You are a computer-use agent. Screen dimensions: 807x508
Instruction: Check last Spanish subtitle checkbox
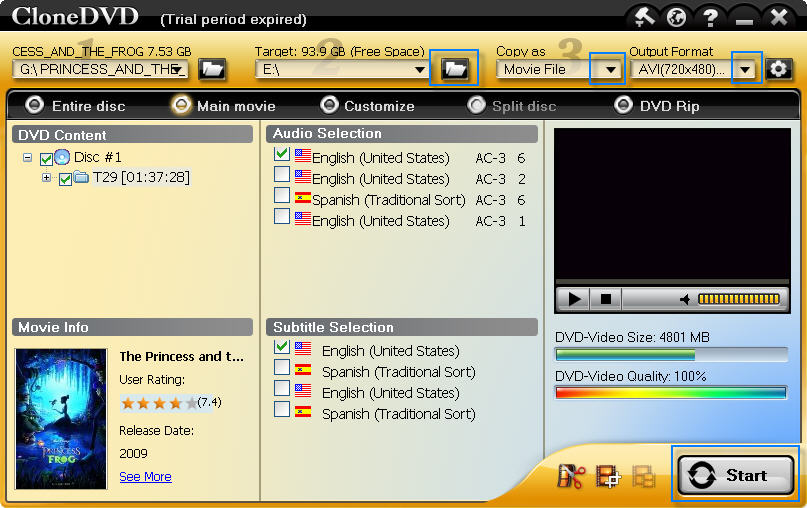tap(282, 409)
